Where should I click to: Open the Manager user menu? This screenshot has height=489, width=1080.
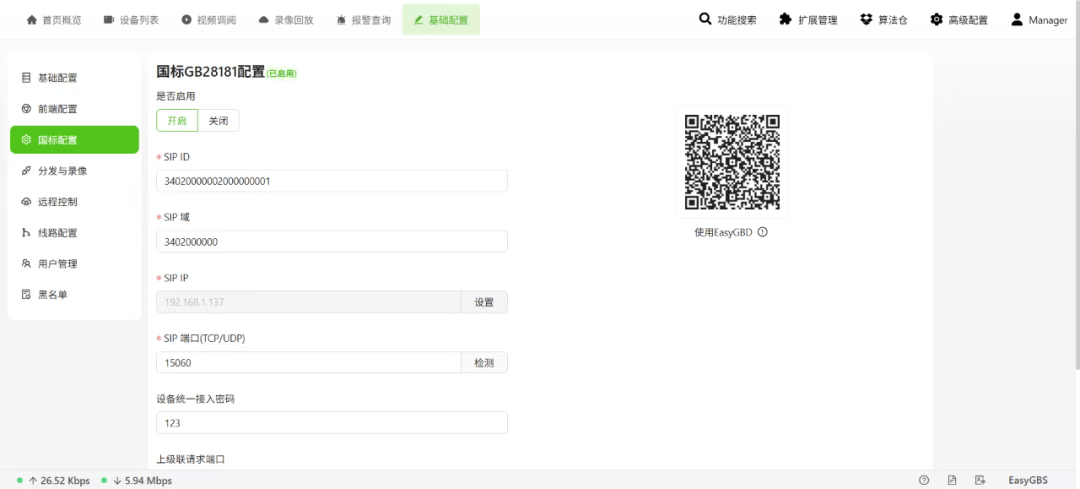pyautogui.click(x=1039, y=20)
